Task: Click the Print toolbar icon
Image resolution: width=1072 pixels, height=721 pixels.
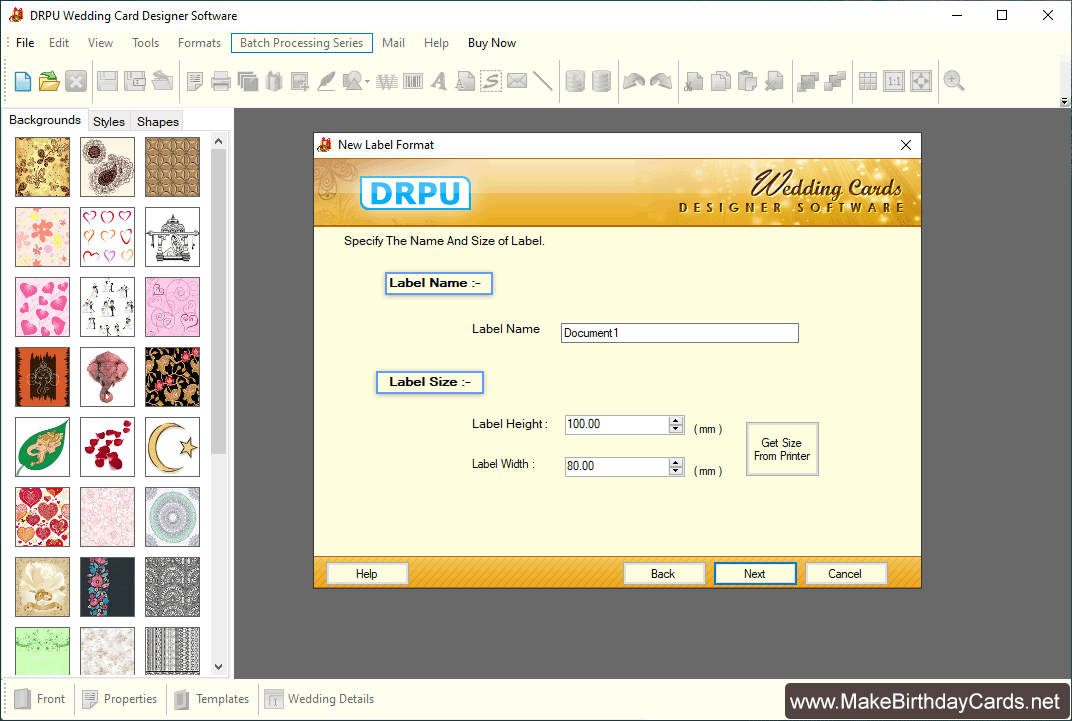Action: coord(221,81)
